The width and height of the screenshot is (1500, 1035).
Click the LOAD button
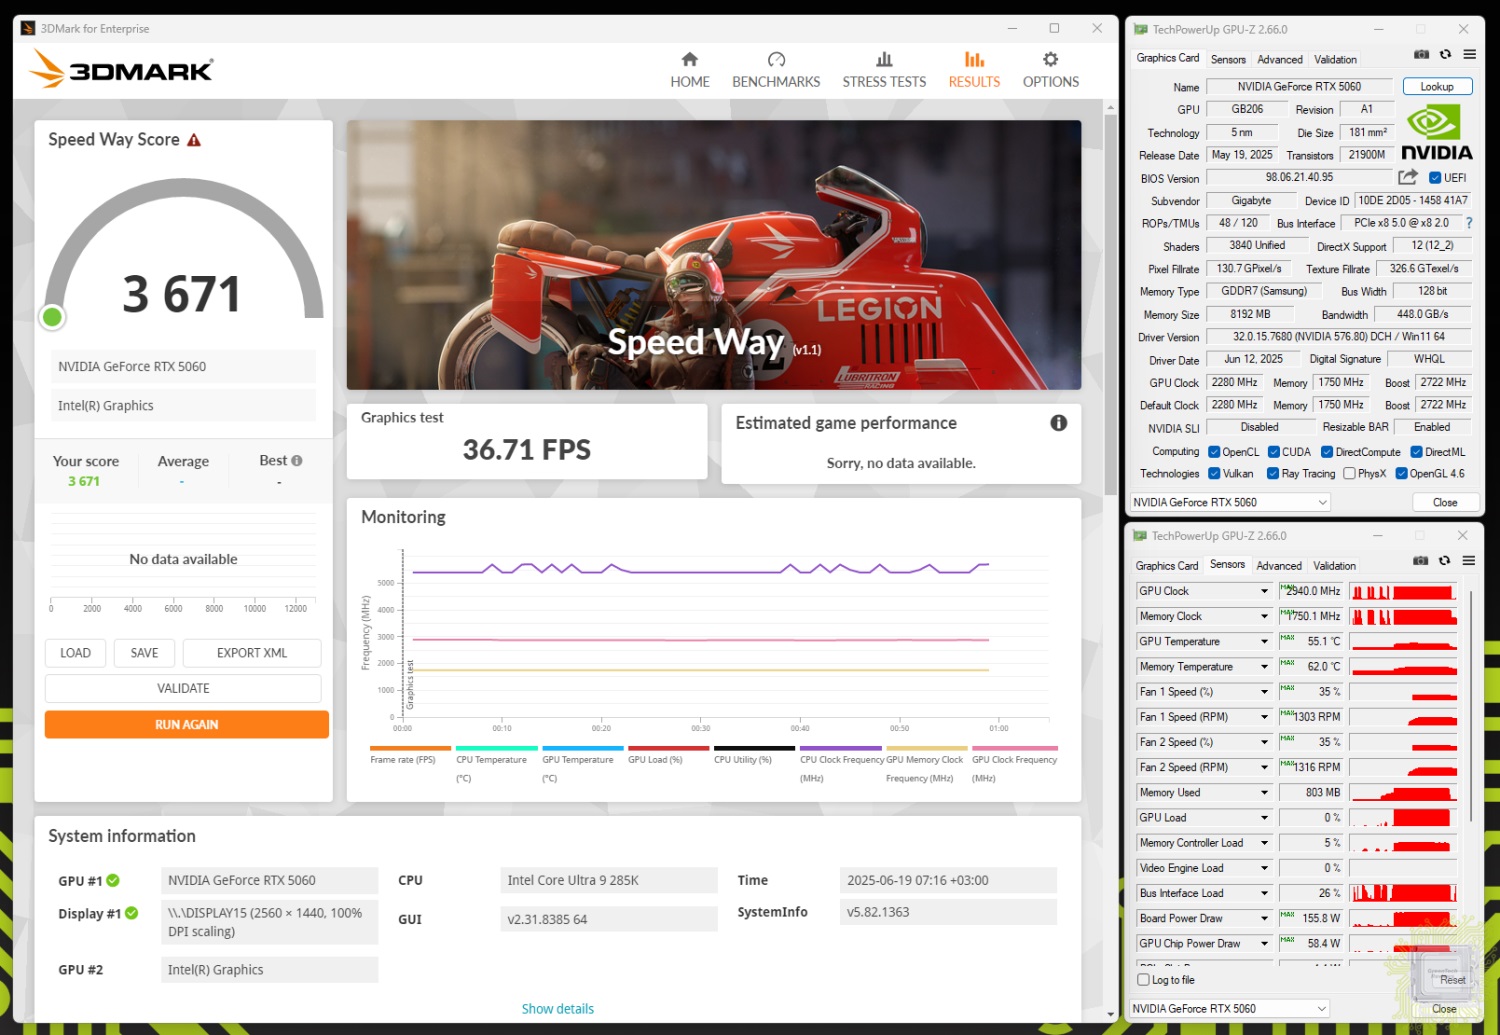pos(75,653)
